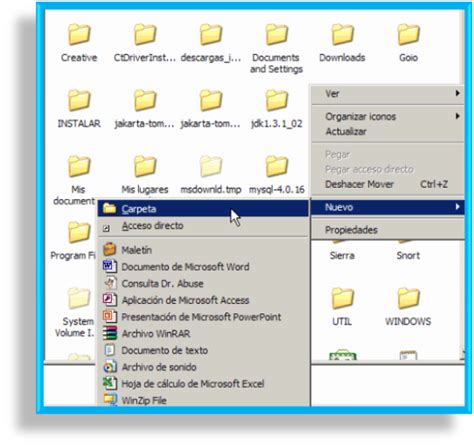Open the Mis lugares folder icon

tap(145, 166)
